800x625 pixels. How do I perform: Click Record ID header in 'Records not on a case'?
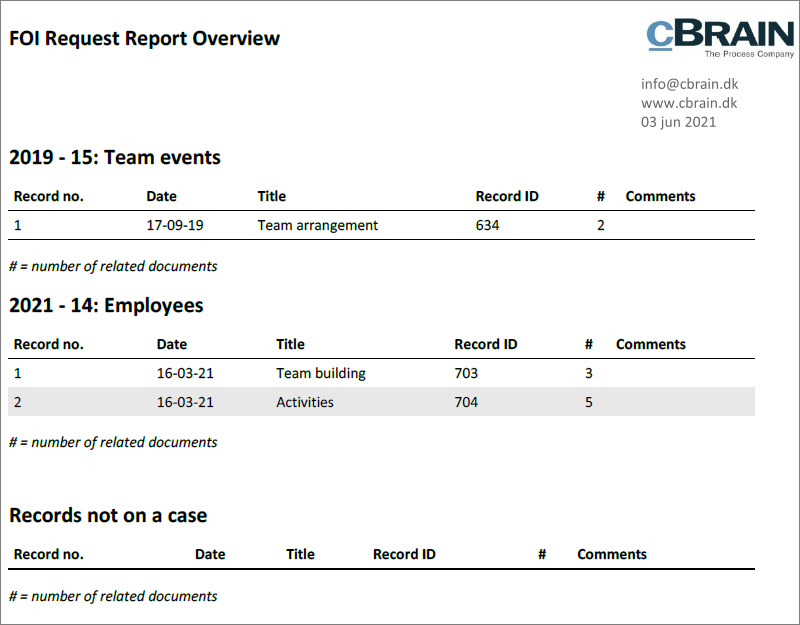click(x=404, y=555)
